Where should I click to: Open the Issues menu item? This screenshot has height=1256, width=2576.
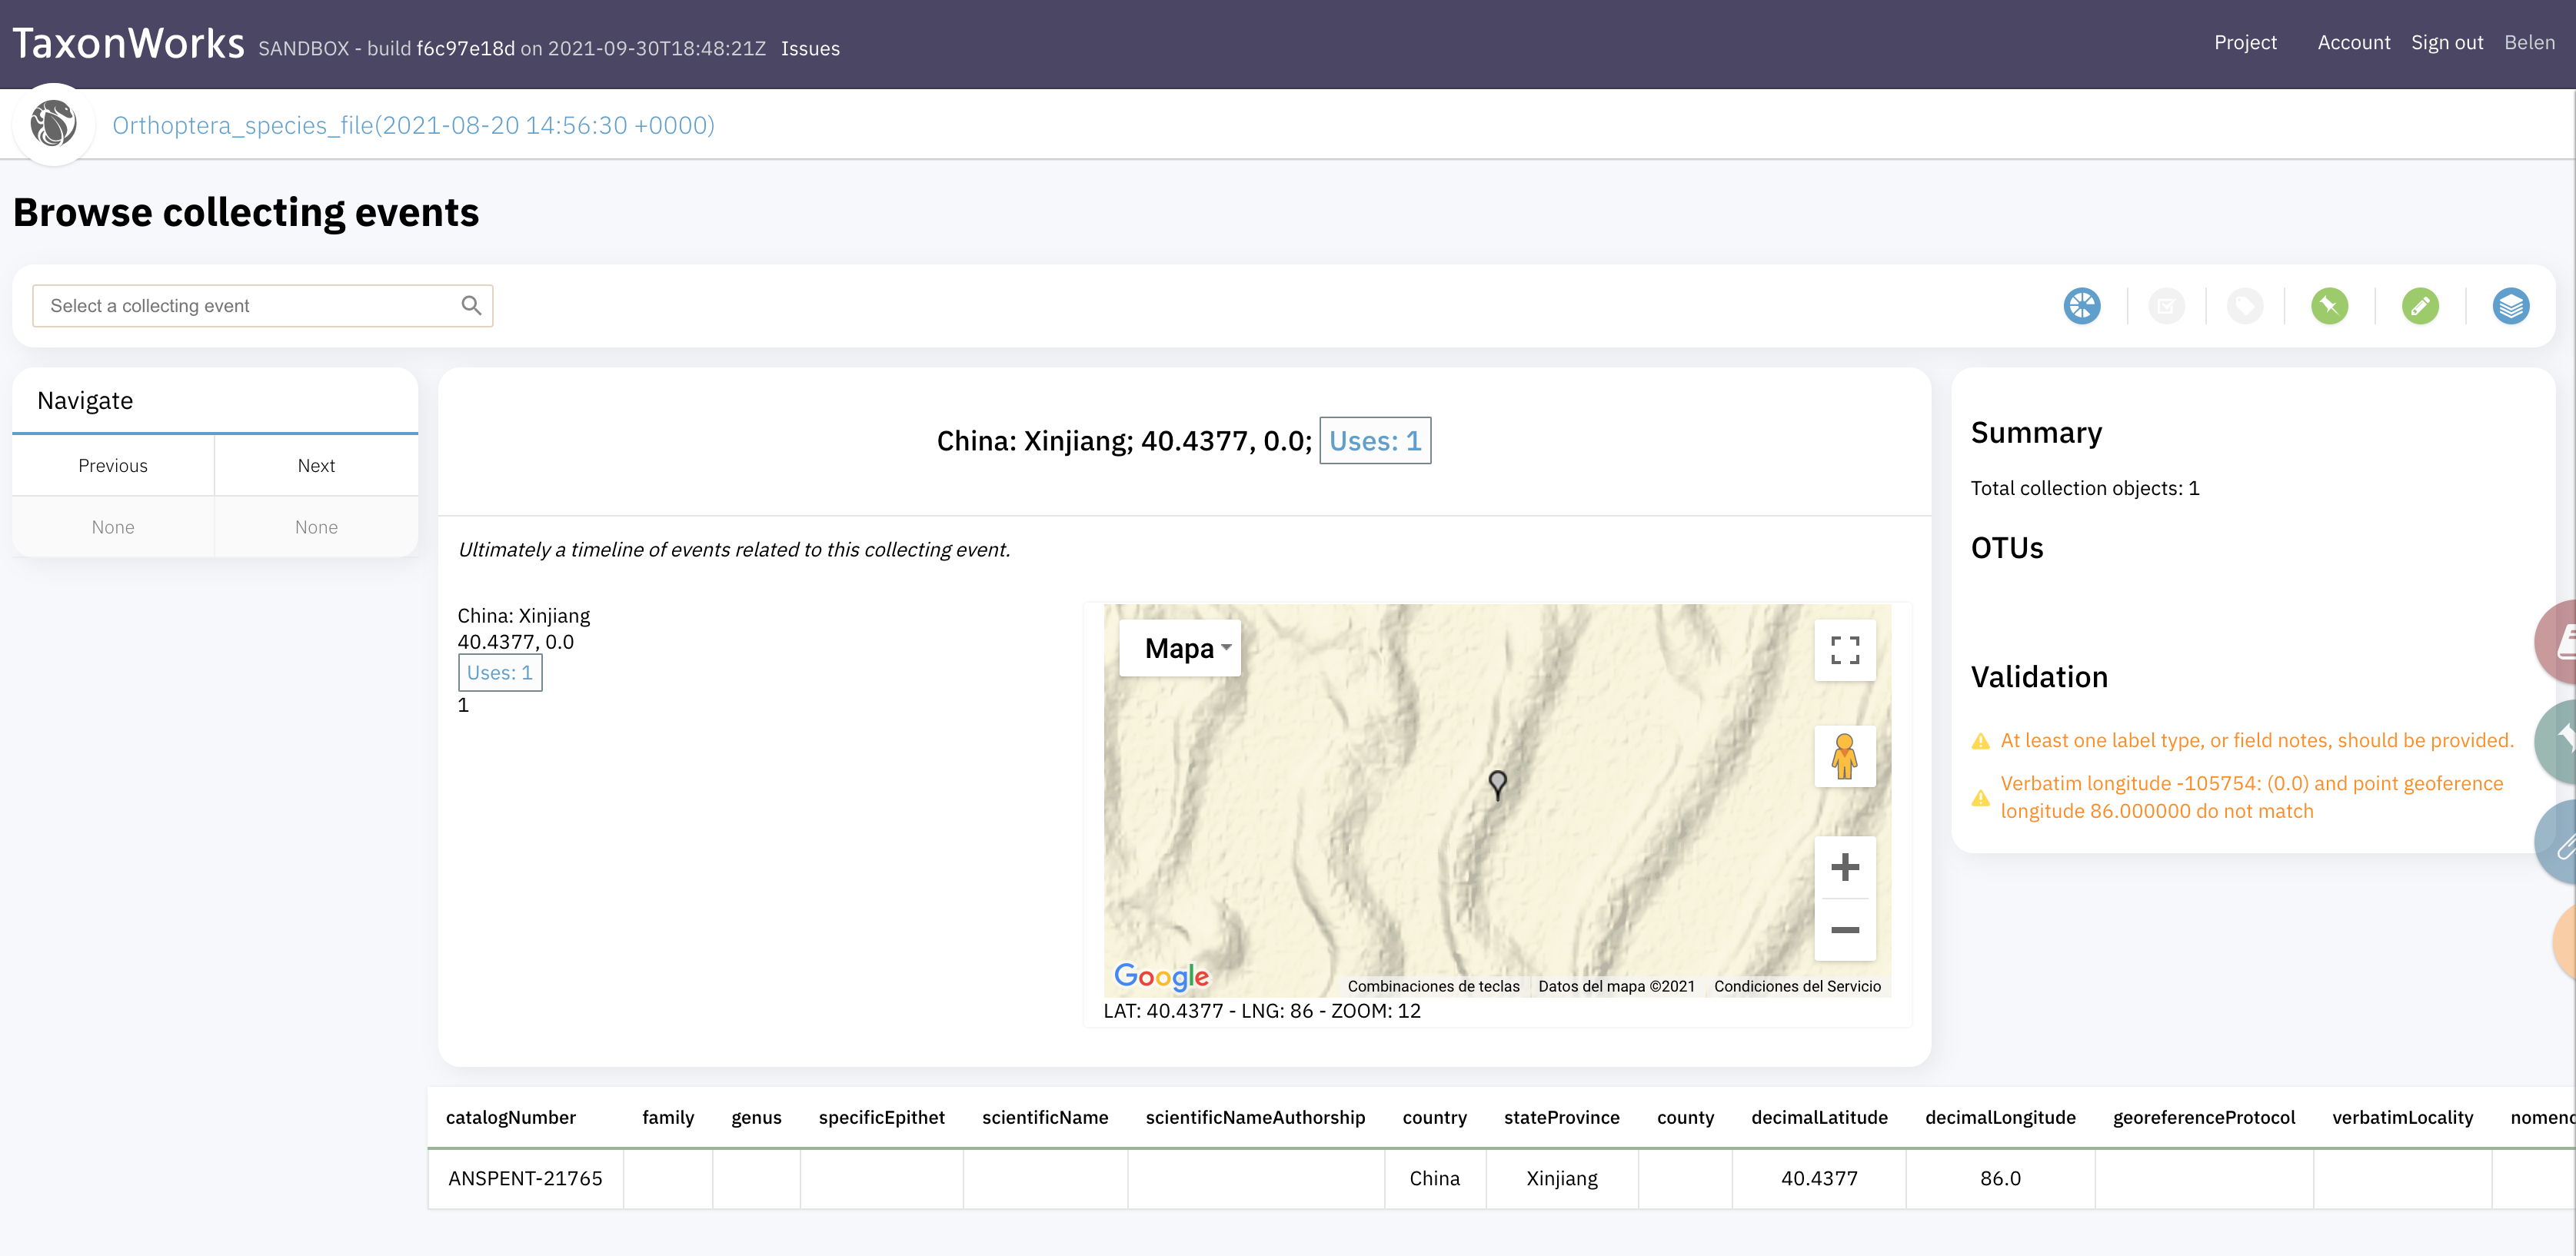[810, 48]
